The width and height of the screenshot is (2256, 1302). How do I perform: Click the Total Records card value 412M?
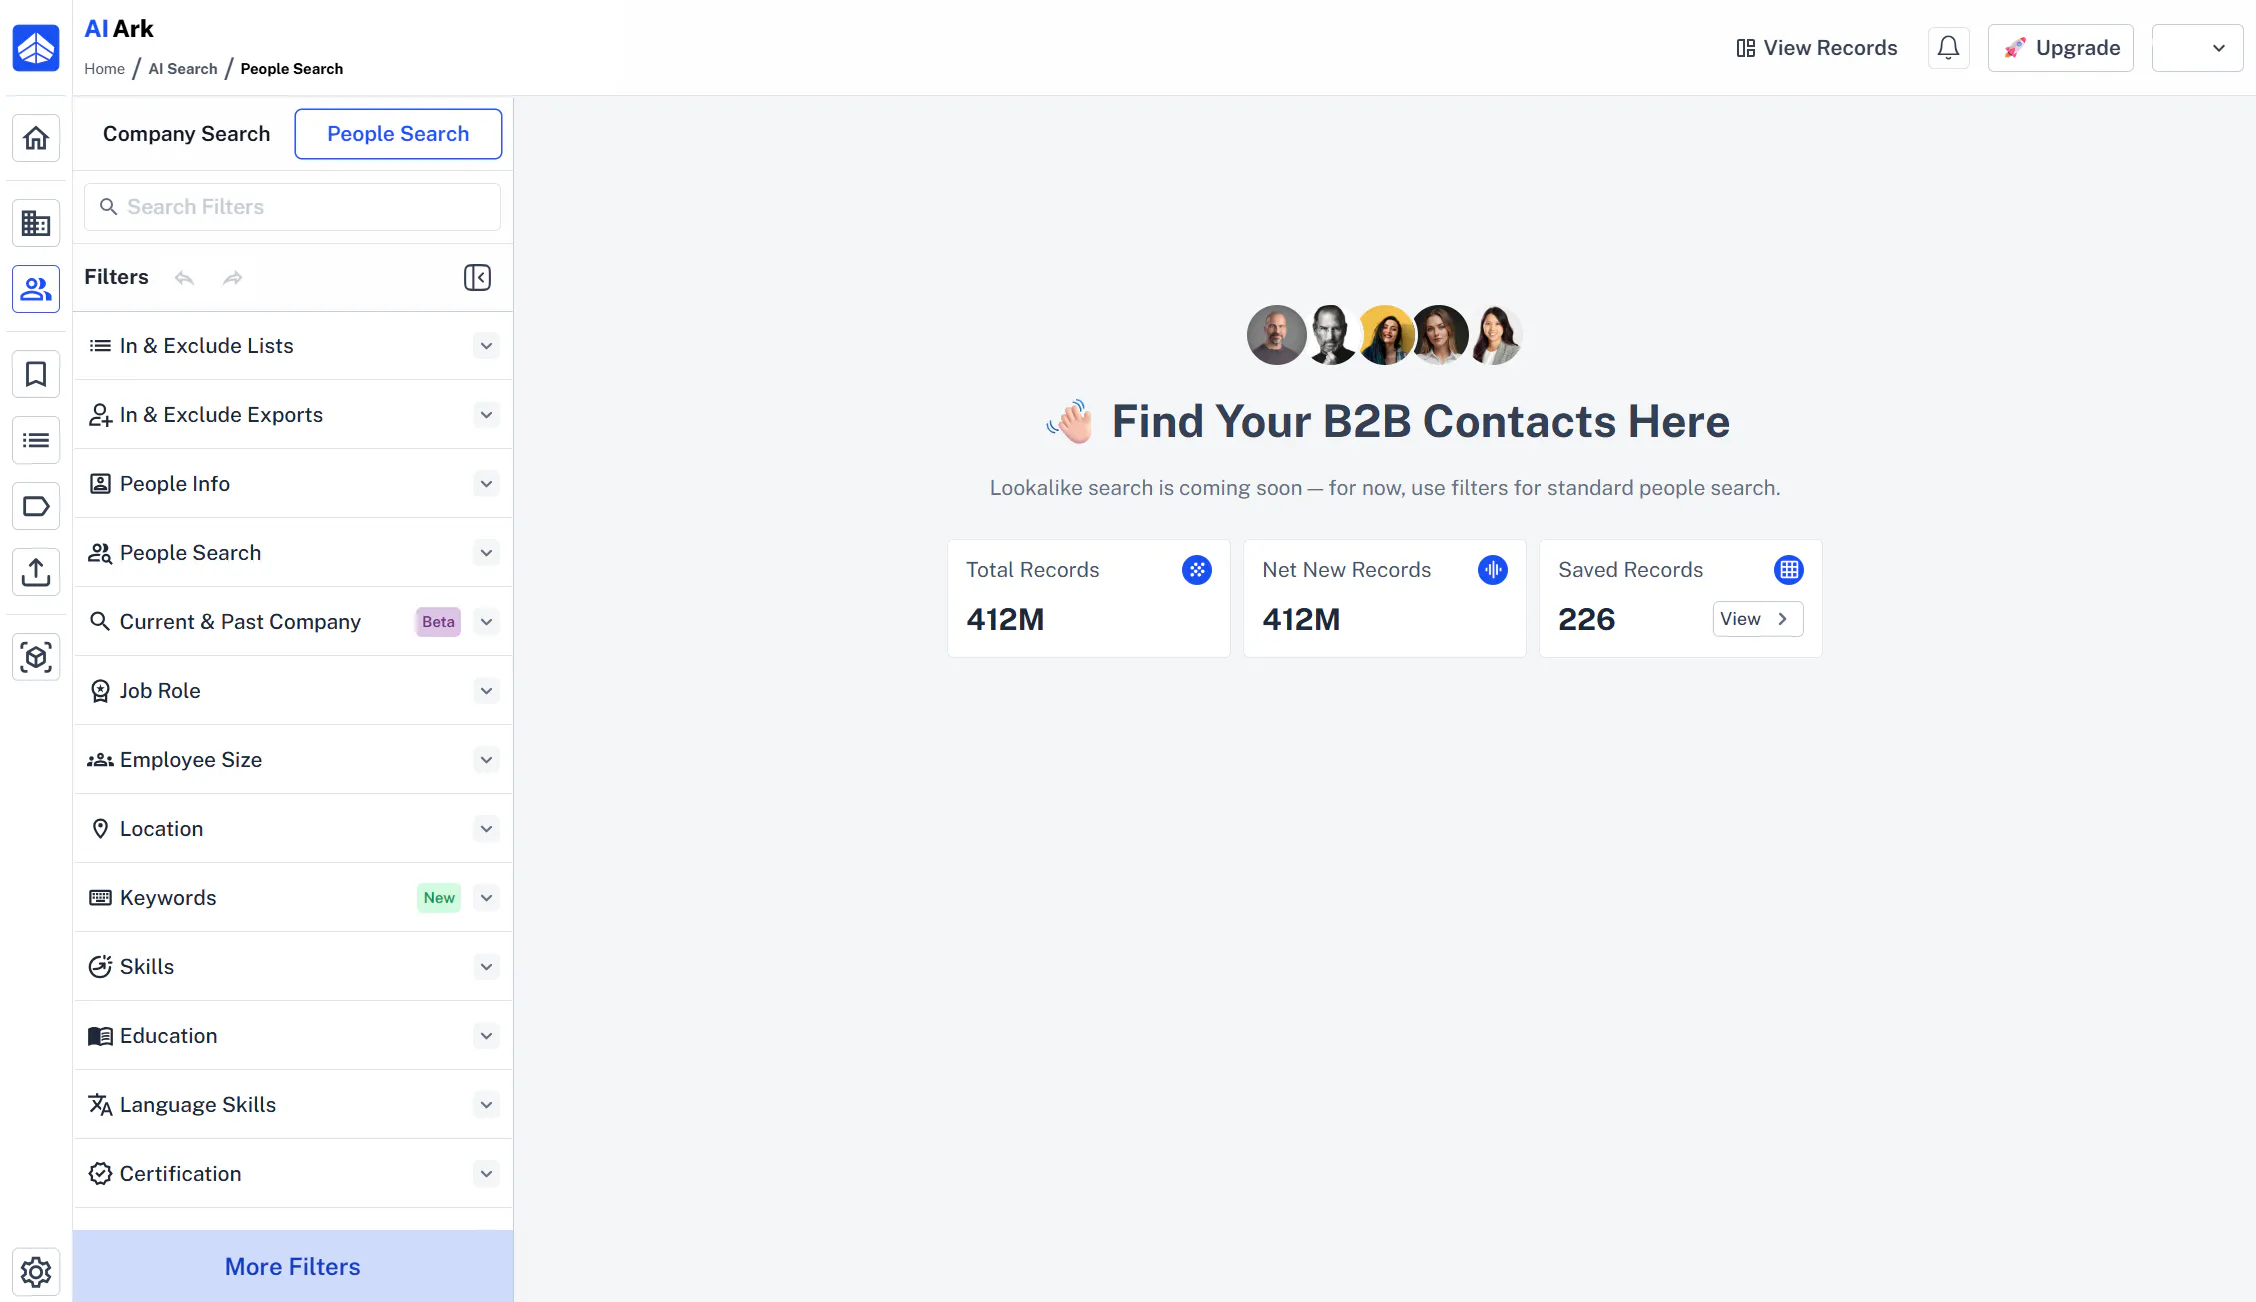point(1005,620)
